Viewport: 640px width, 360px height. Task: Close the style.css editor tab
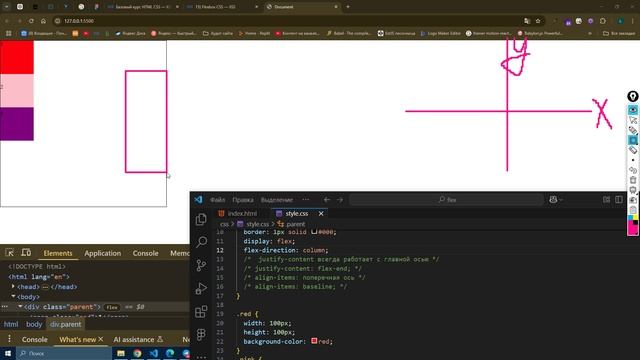(x=321, y=213)
